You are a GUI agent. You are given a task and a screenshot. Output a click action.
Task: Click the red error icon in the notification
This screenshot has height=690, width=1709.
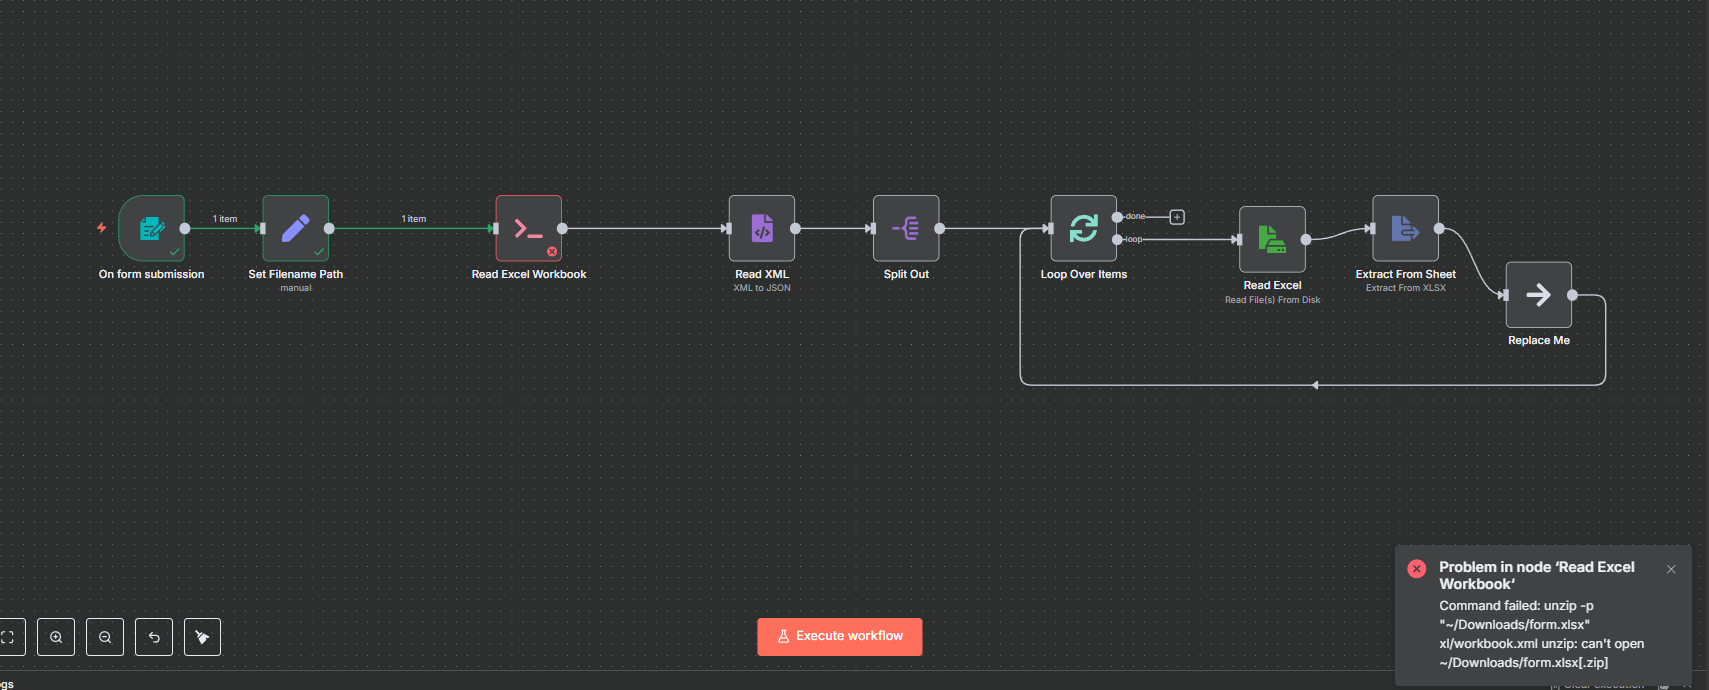point(1416,569)
